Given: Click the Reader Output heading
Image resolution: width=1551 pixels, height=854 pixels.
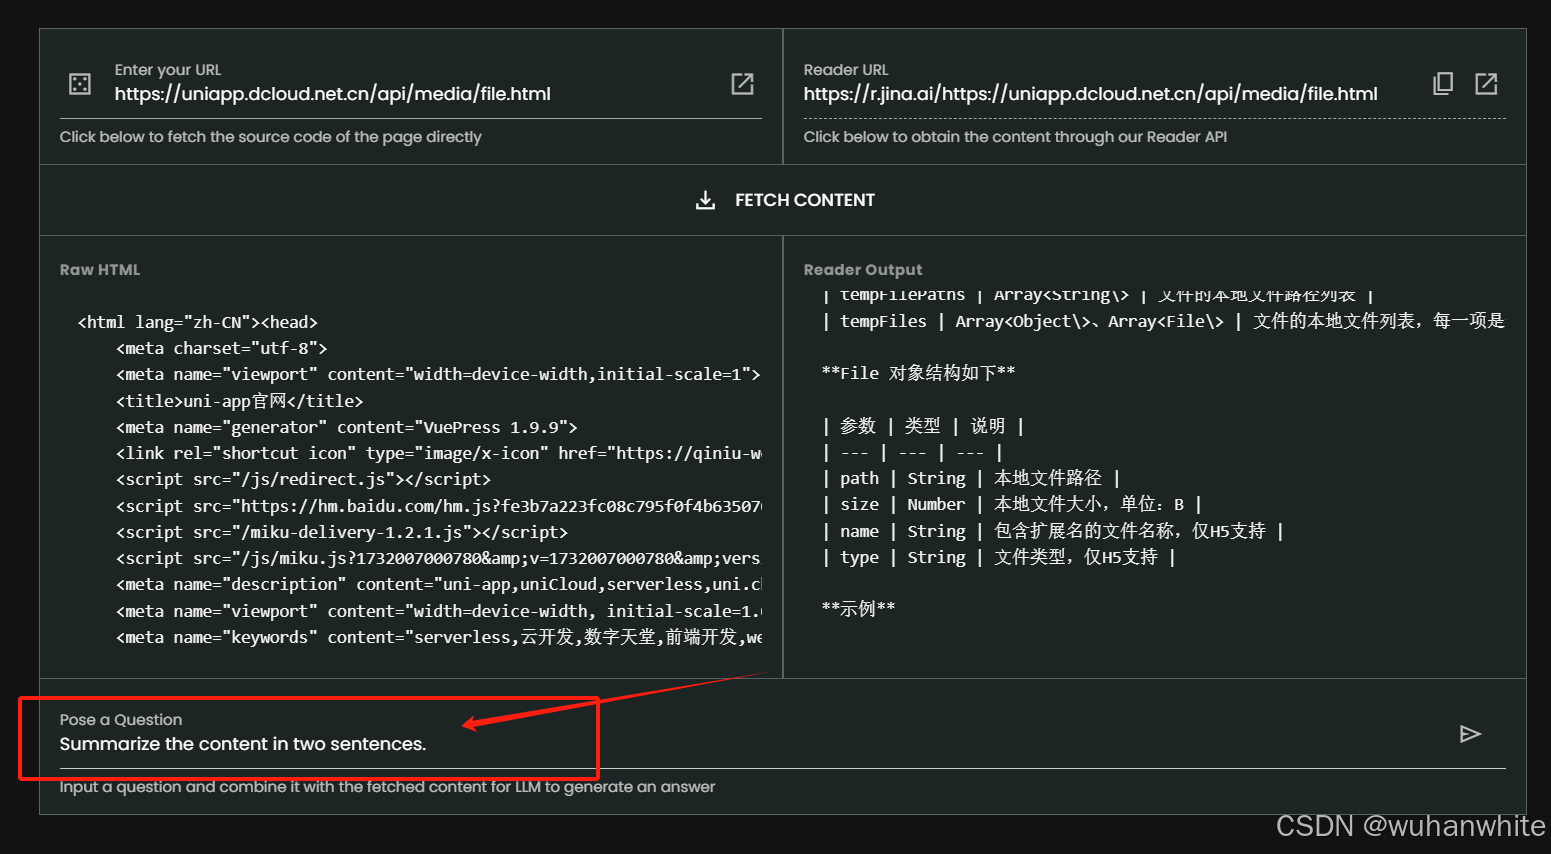Looking at the screenshot, I should coord(863,270).
